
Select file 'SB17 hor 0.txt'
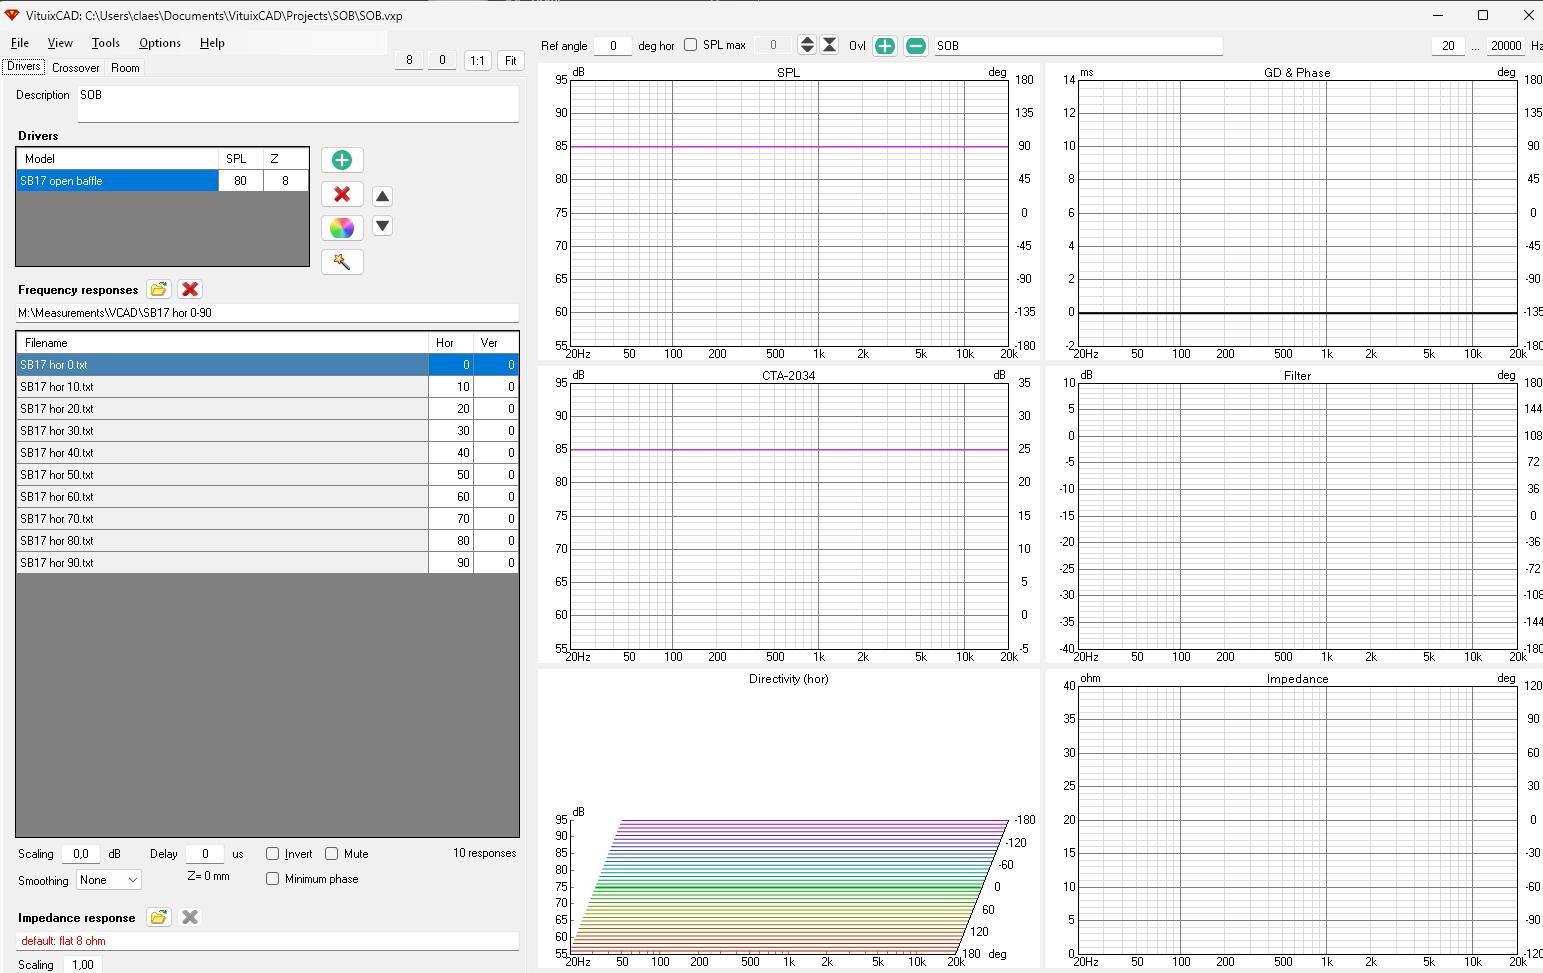tap(222, 365)
